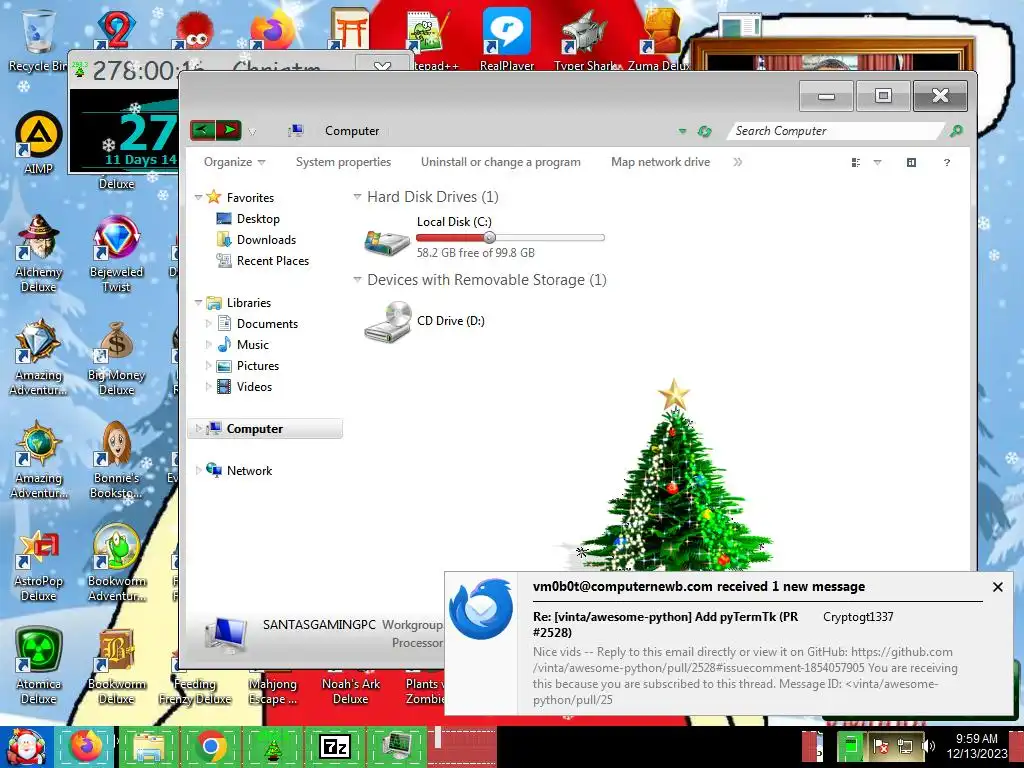Click Uninstall or change a program
This screenshot has width=1024, height=768.
(500, 162)
